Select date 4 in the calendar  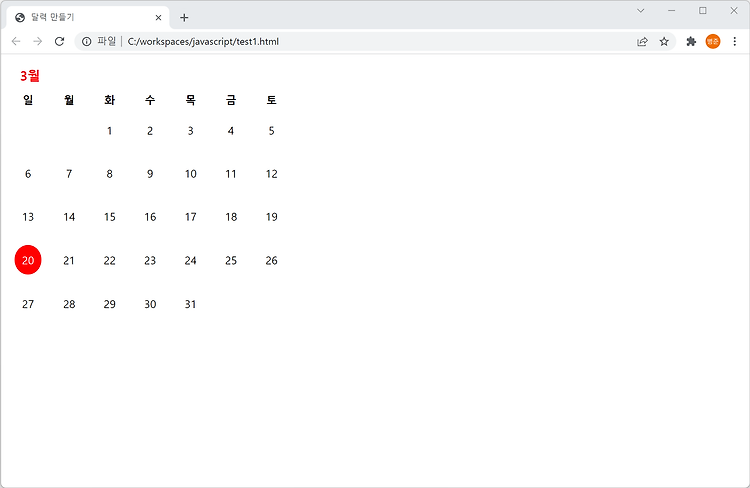[231, 131]
